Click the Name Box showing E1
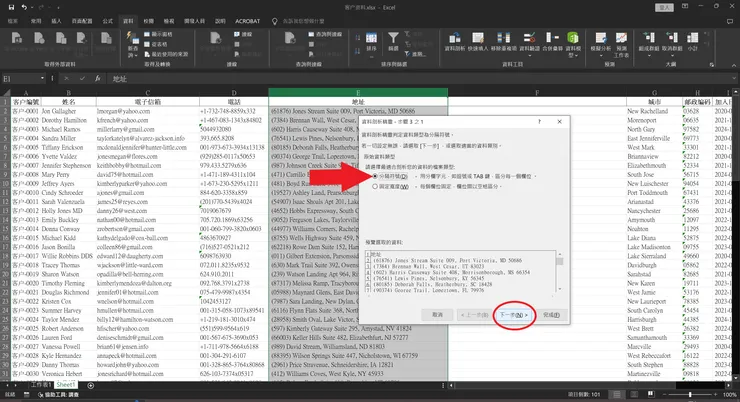 (20, 77)
